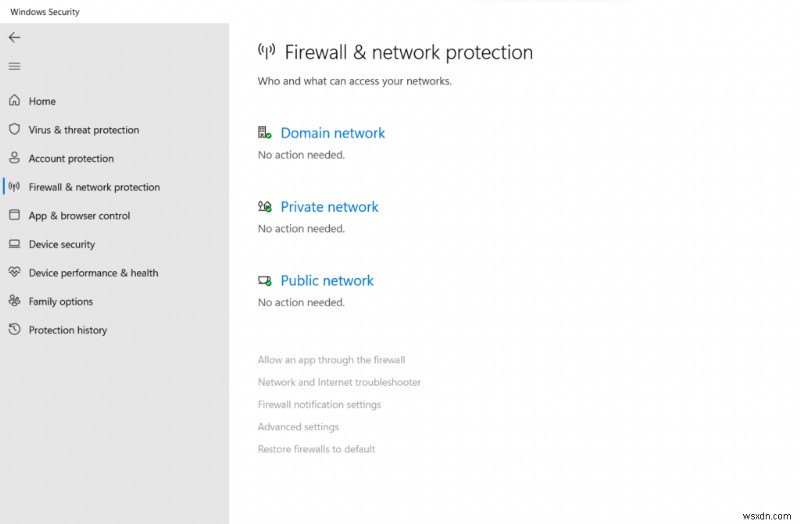Go to Protection history page
The height and width of the screenshot is (524, 800).
(x=67, y=330)
